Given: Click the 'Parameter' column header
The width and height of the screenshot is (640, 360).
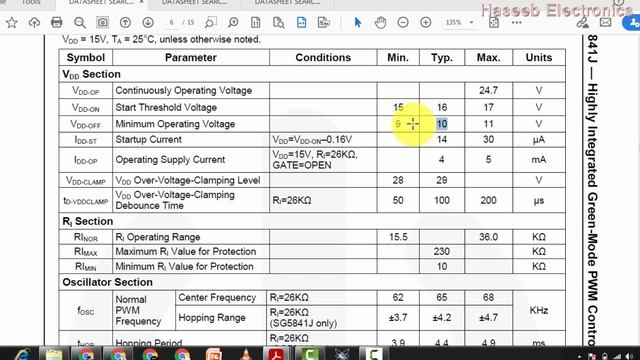Looking at the screenshot, I should tap(191, 58).
